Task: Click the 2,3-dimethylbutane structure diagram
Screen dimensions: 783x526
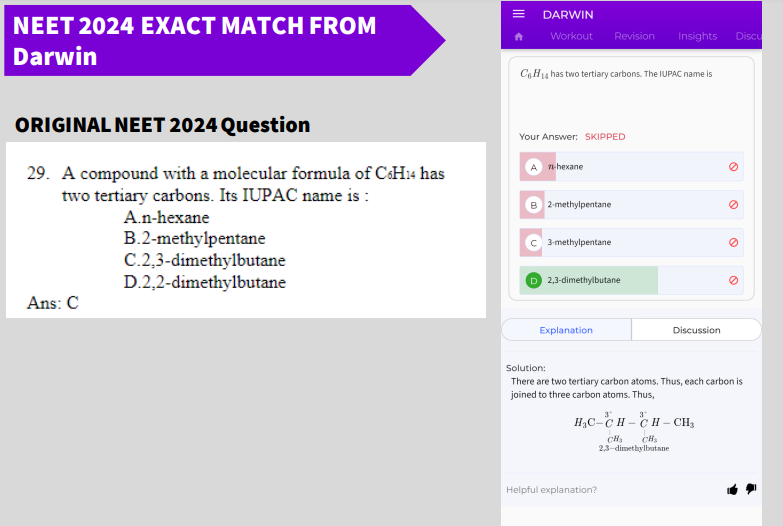Action: [634, 432]
